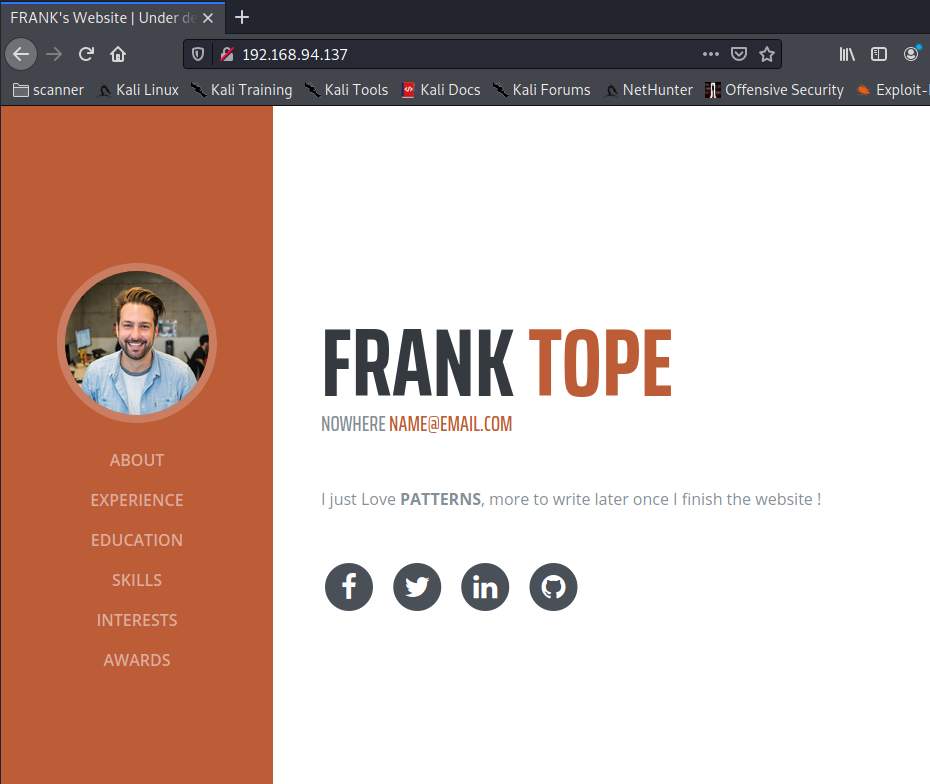Bookmark this page with the star
930x784 pixels.
(x=767, y=55)
